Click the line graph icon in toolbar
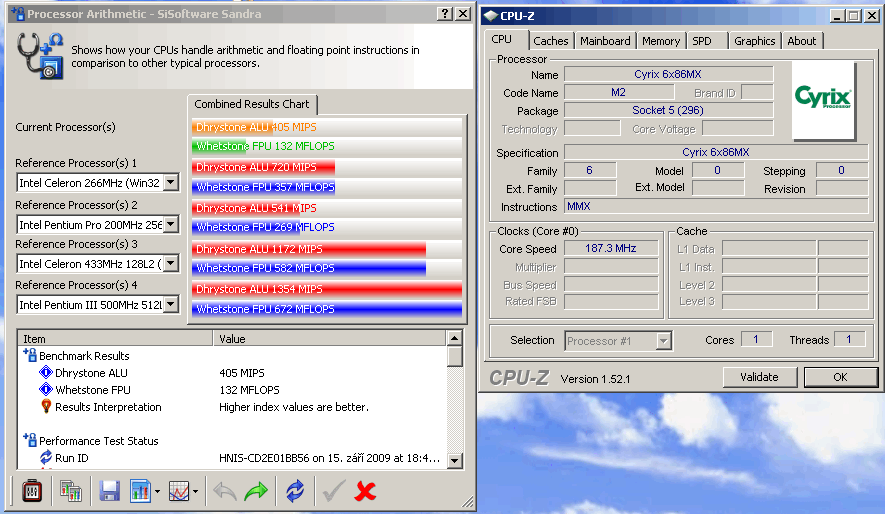 coord(179,491)
